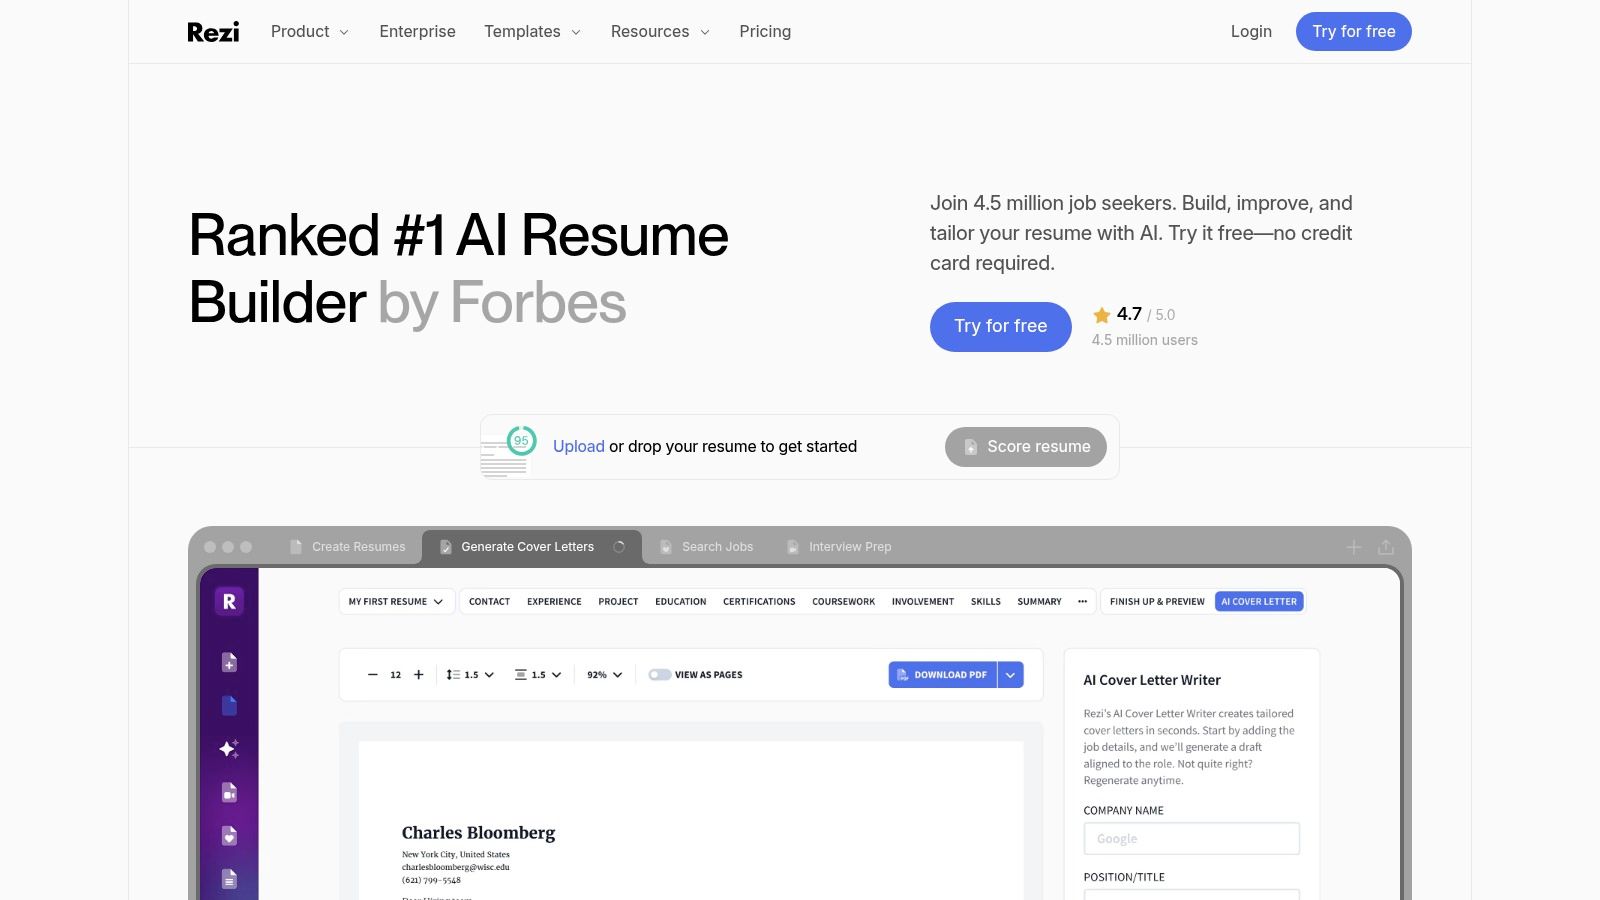The width and height of the screenshot is (1600, 900).
Task: Select the Project section tab
Action: pos(618,602)
